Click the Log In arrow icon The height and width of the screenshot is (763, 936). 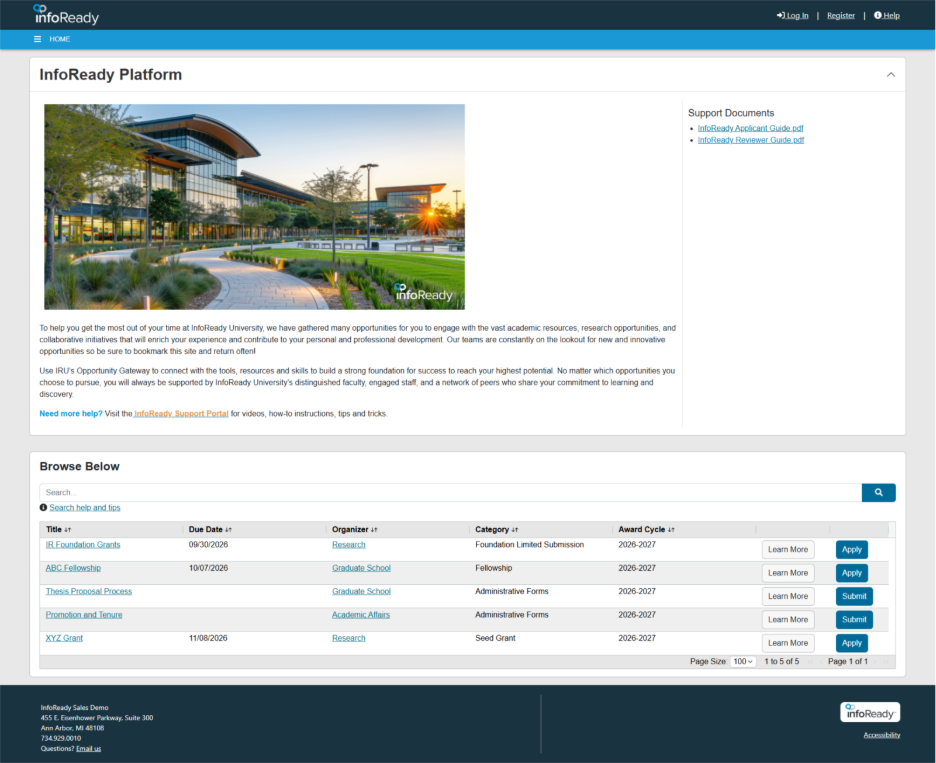coord(781,15)
